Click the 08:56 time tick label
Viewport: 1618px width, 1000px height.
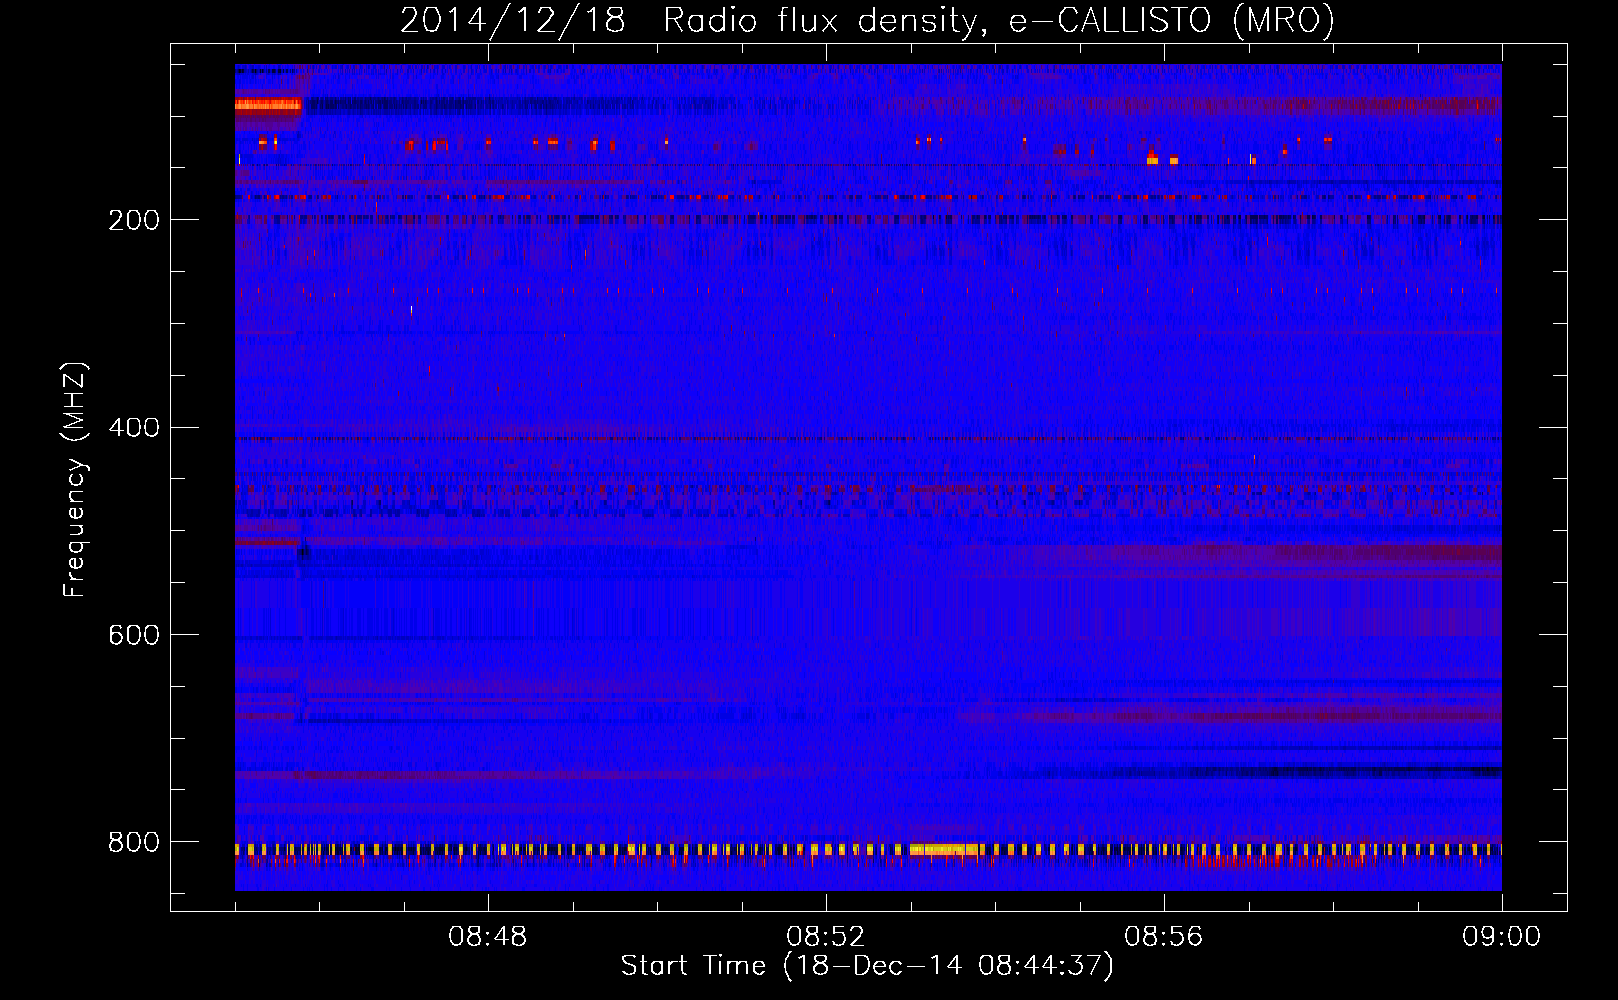(1163, 937)
